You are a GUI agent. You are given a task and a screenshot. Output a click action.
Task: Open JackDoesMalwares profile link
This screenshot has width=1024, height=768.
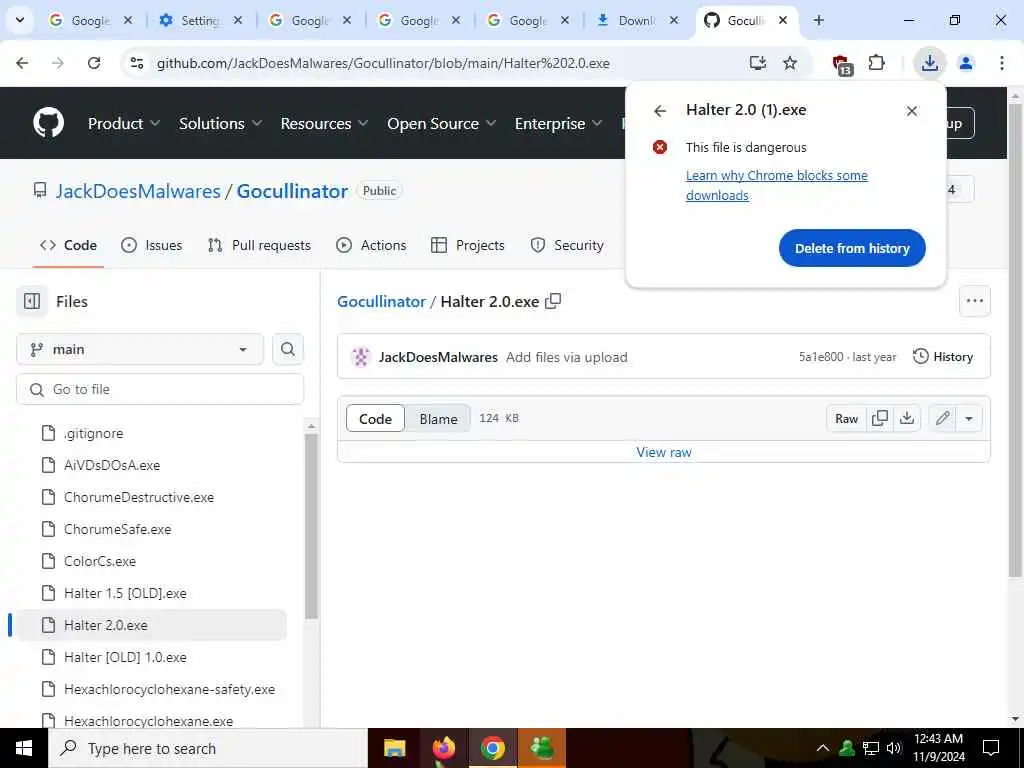[x=138, y=191]
